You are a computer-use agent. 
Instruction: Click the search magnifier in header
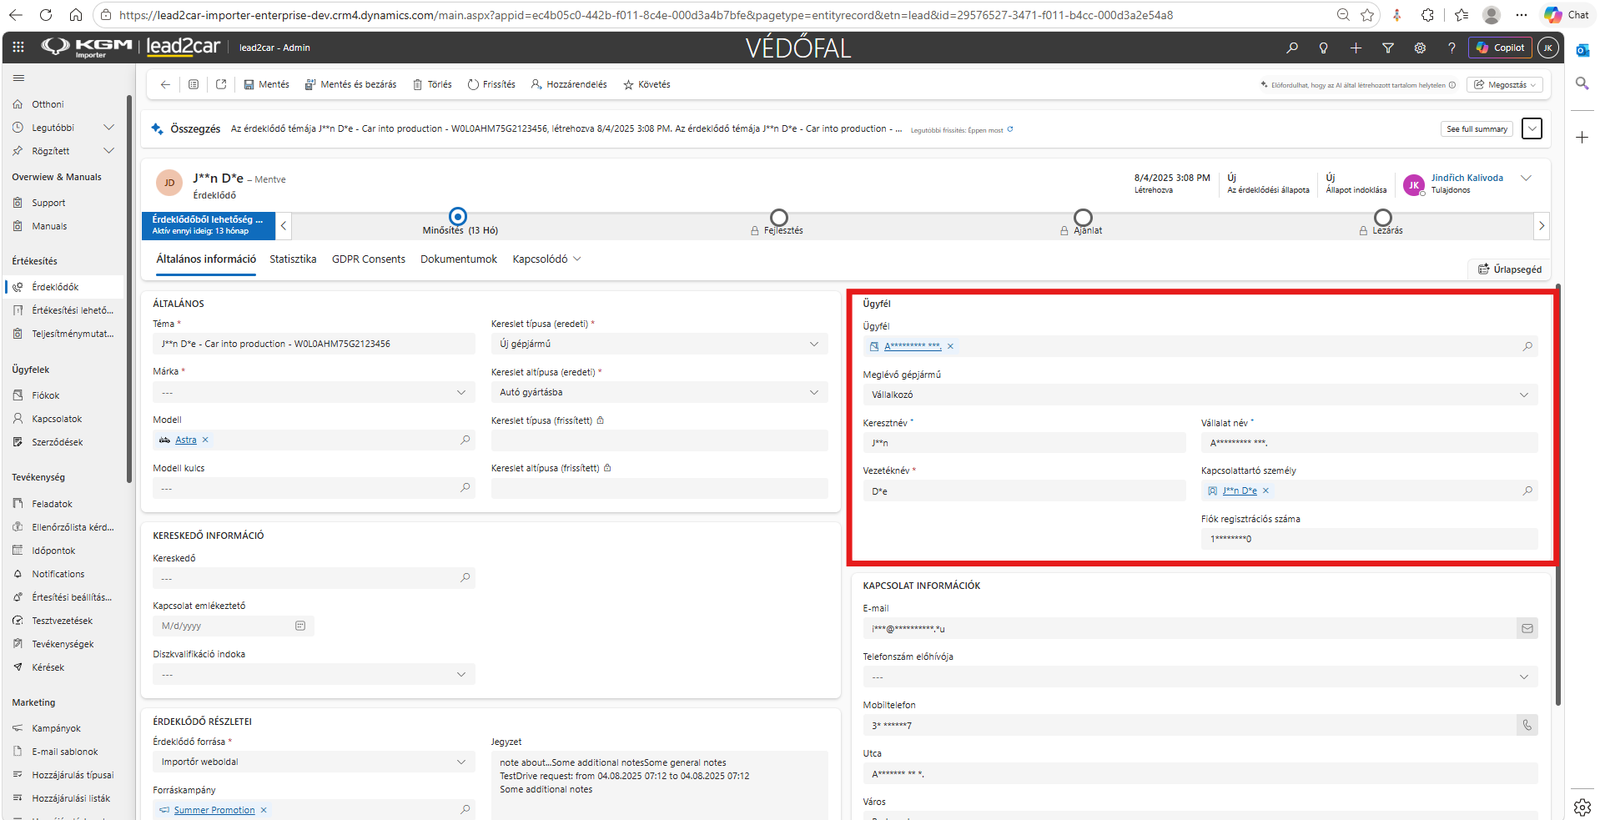coord(1292,47)
